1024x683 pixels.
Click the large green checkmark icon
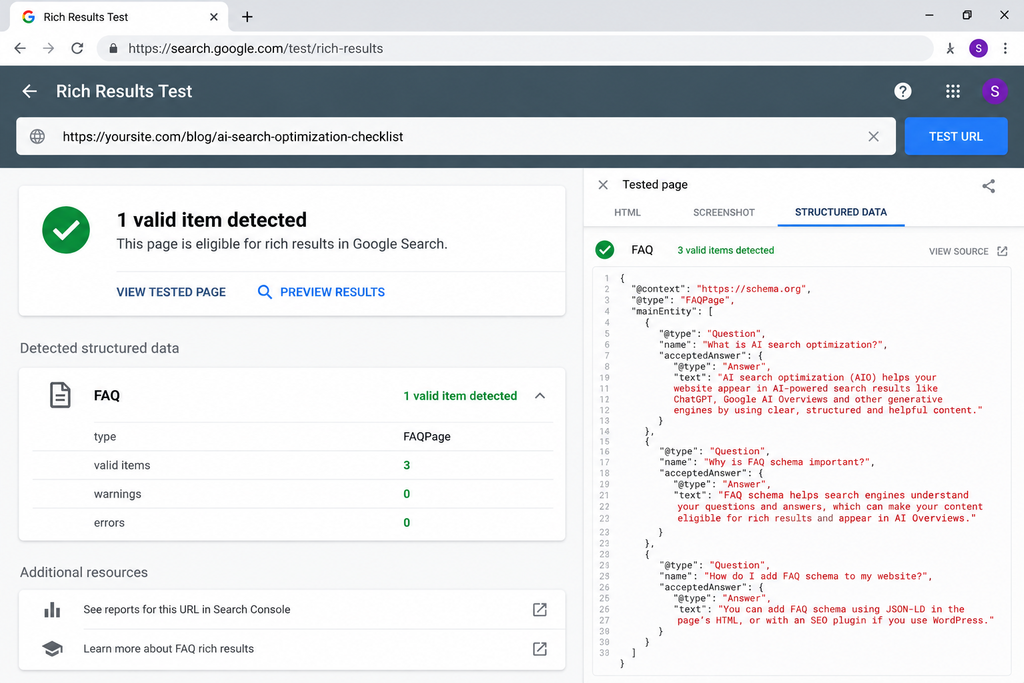coord(66,230)
